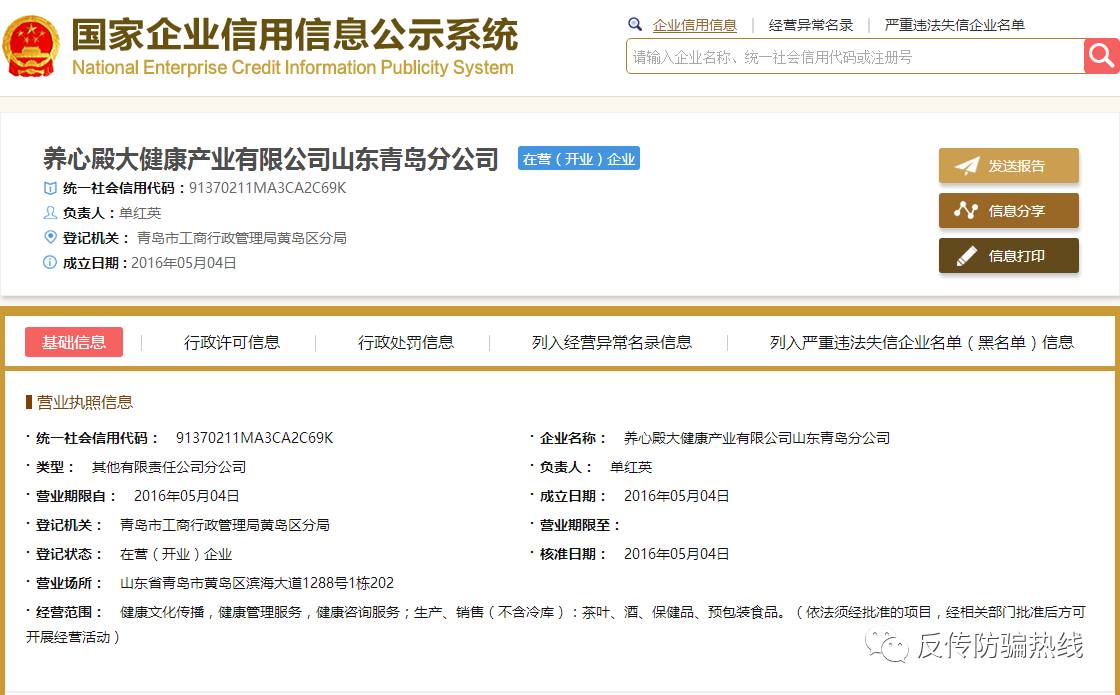Click the paper plane icon on 发送报告

(x=966, y=166)
